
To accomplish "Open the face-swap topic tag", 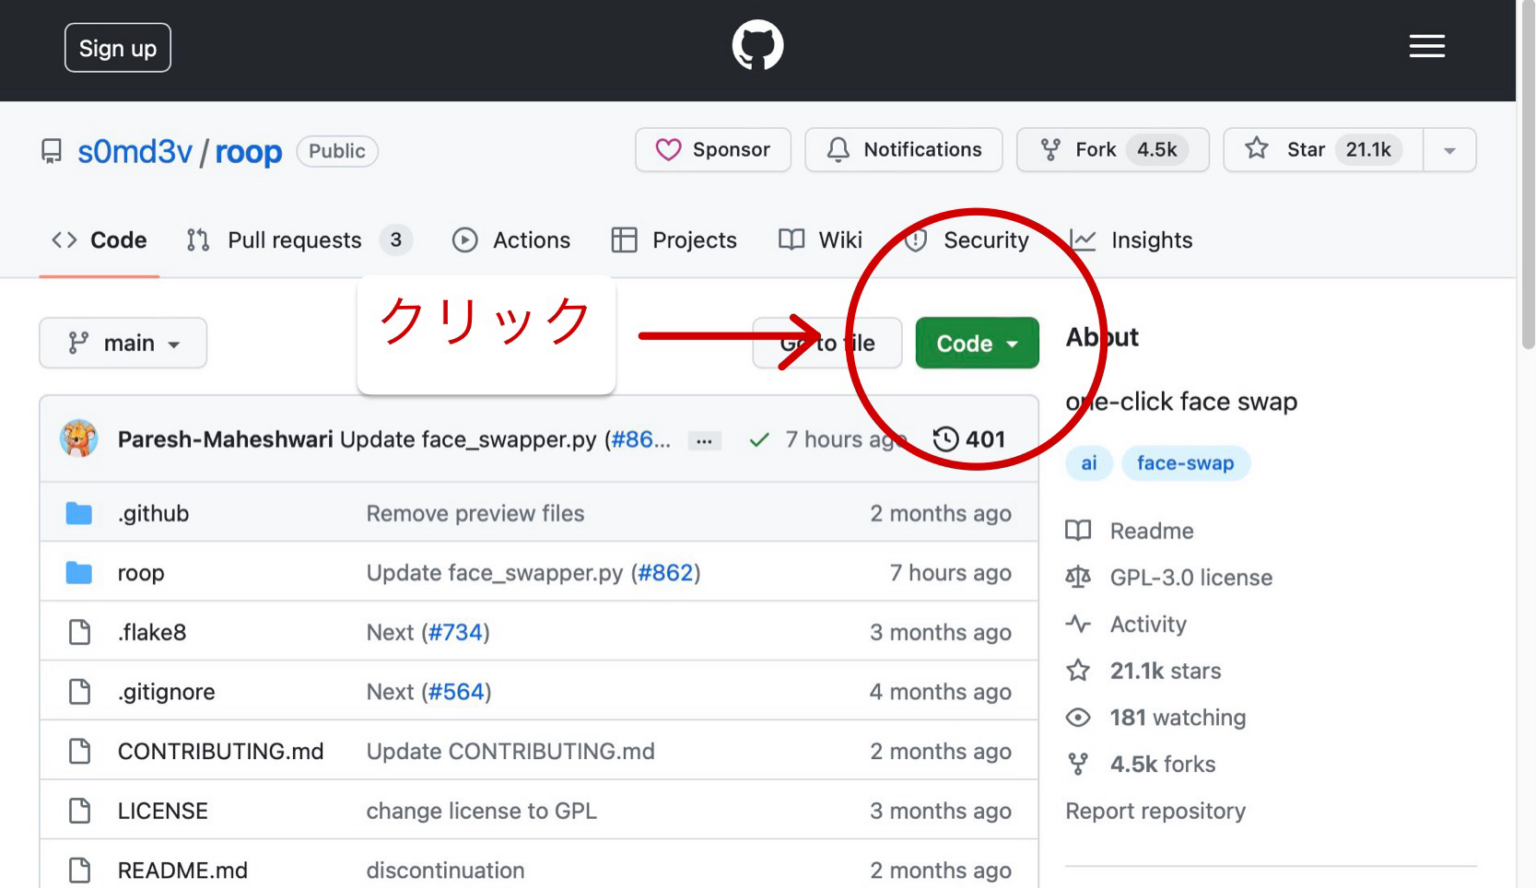I will coord(1186,463).
